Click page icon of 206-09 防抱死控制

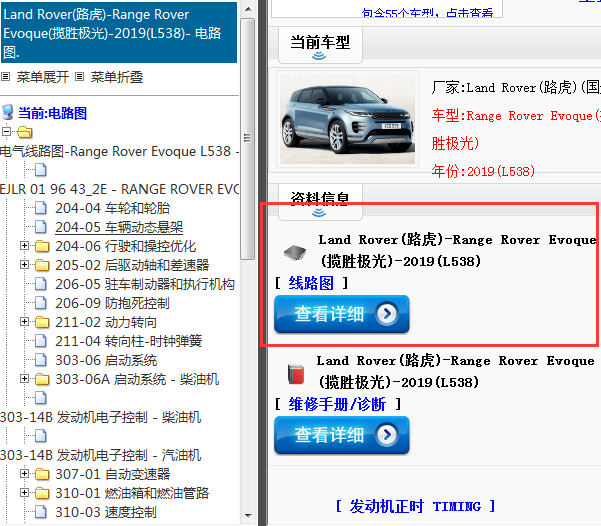(x=41, y=303)
